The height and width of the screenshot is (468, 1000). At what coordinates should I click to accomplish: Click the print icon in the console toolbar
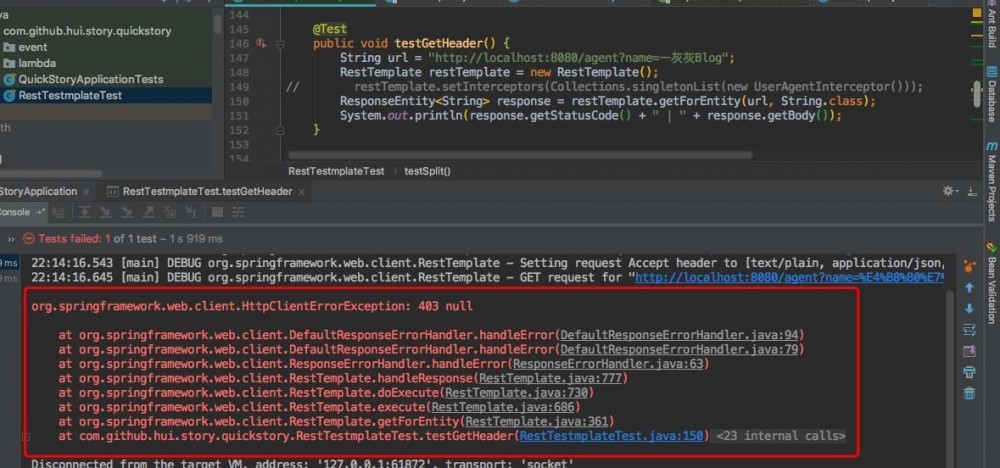(x=969, y=372)
